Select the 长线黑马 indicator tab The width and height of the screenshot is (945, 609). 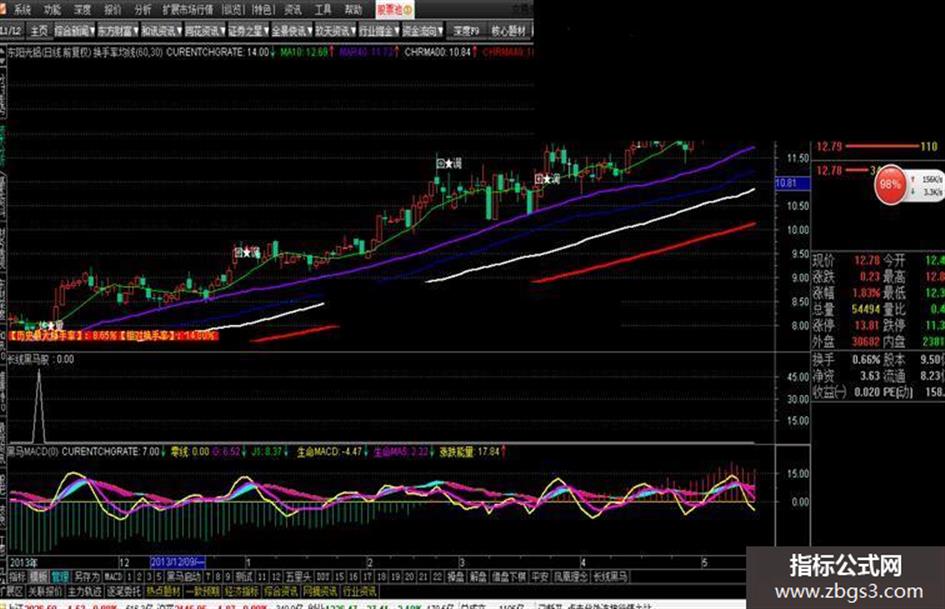point(610,576)
